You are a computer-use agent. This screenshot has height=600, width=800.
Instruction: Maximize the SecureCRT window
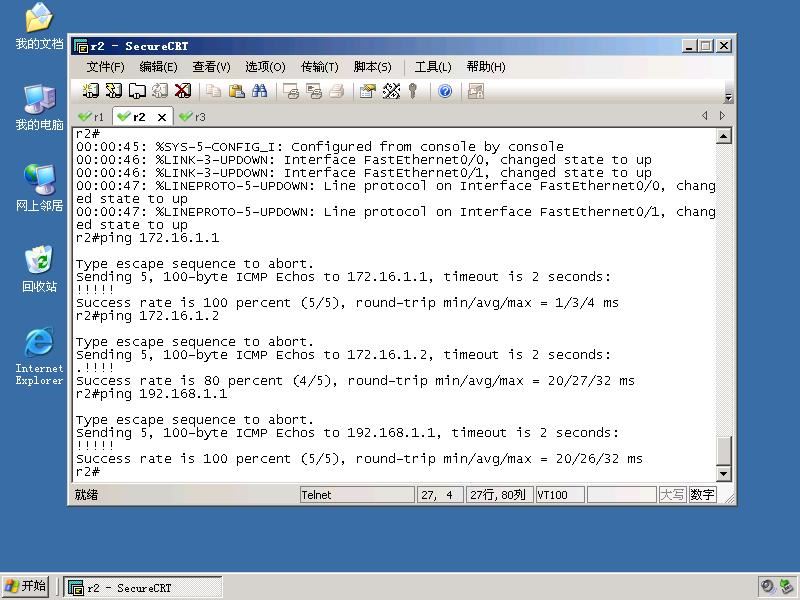(x=706, y=46)
